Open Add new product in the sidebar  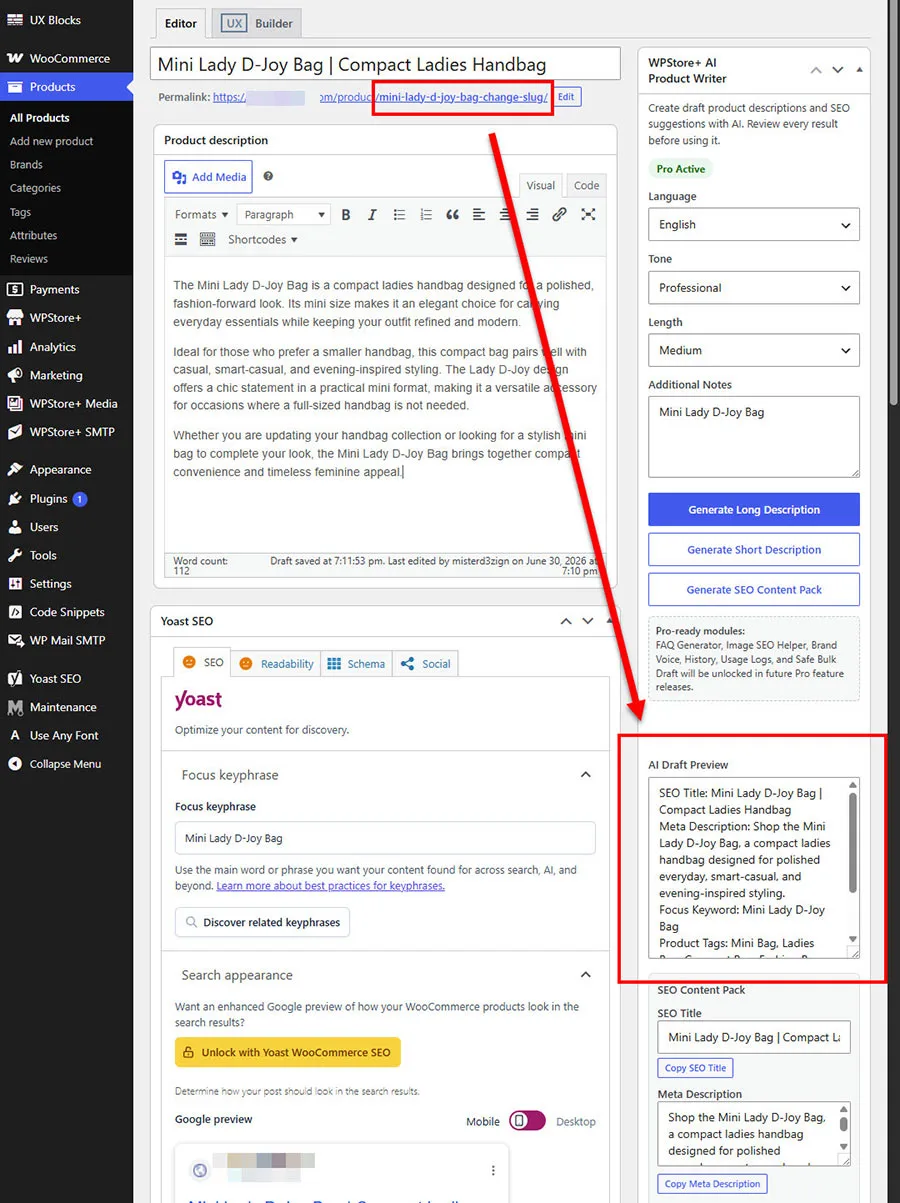coord(51,141)
